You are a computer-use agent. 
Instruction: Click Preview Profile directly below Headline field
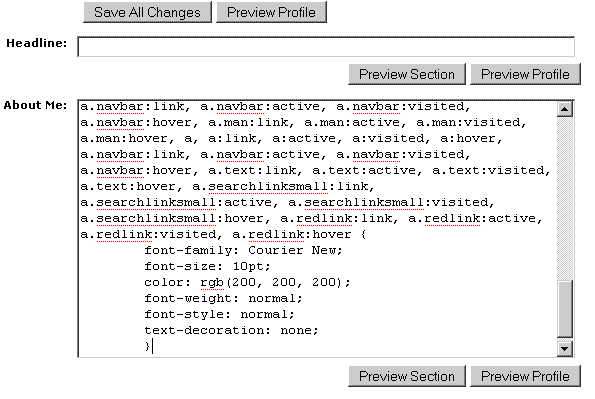tap(525, 74)
